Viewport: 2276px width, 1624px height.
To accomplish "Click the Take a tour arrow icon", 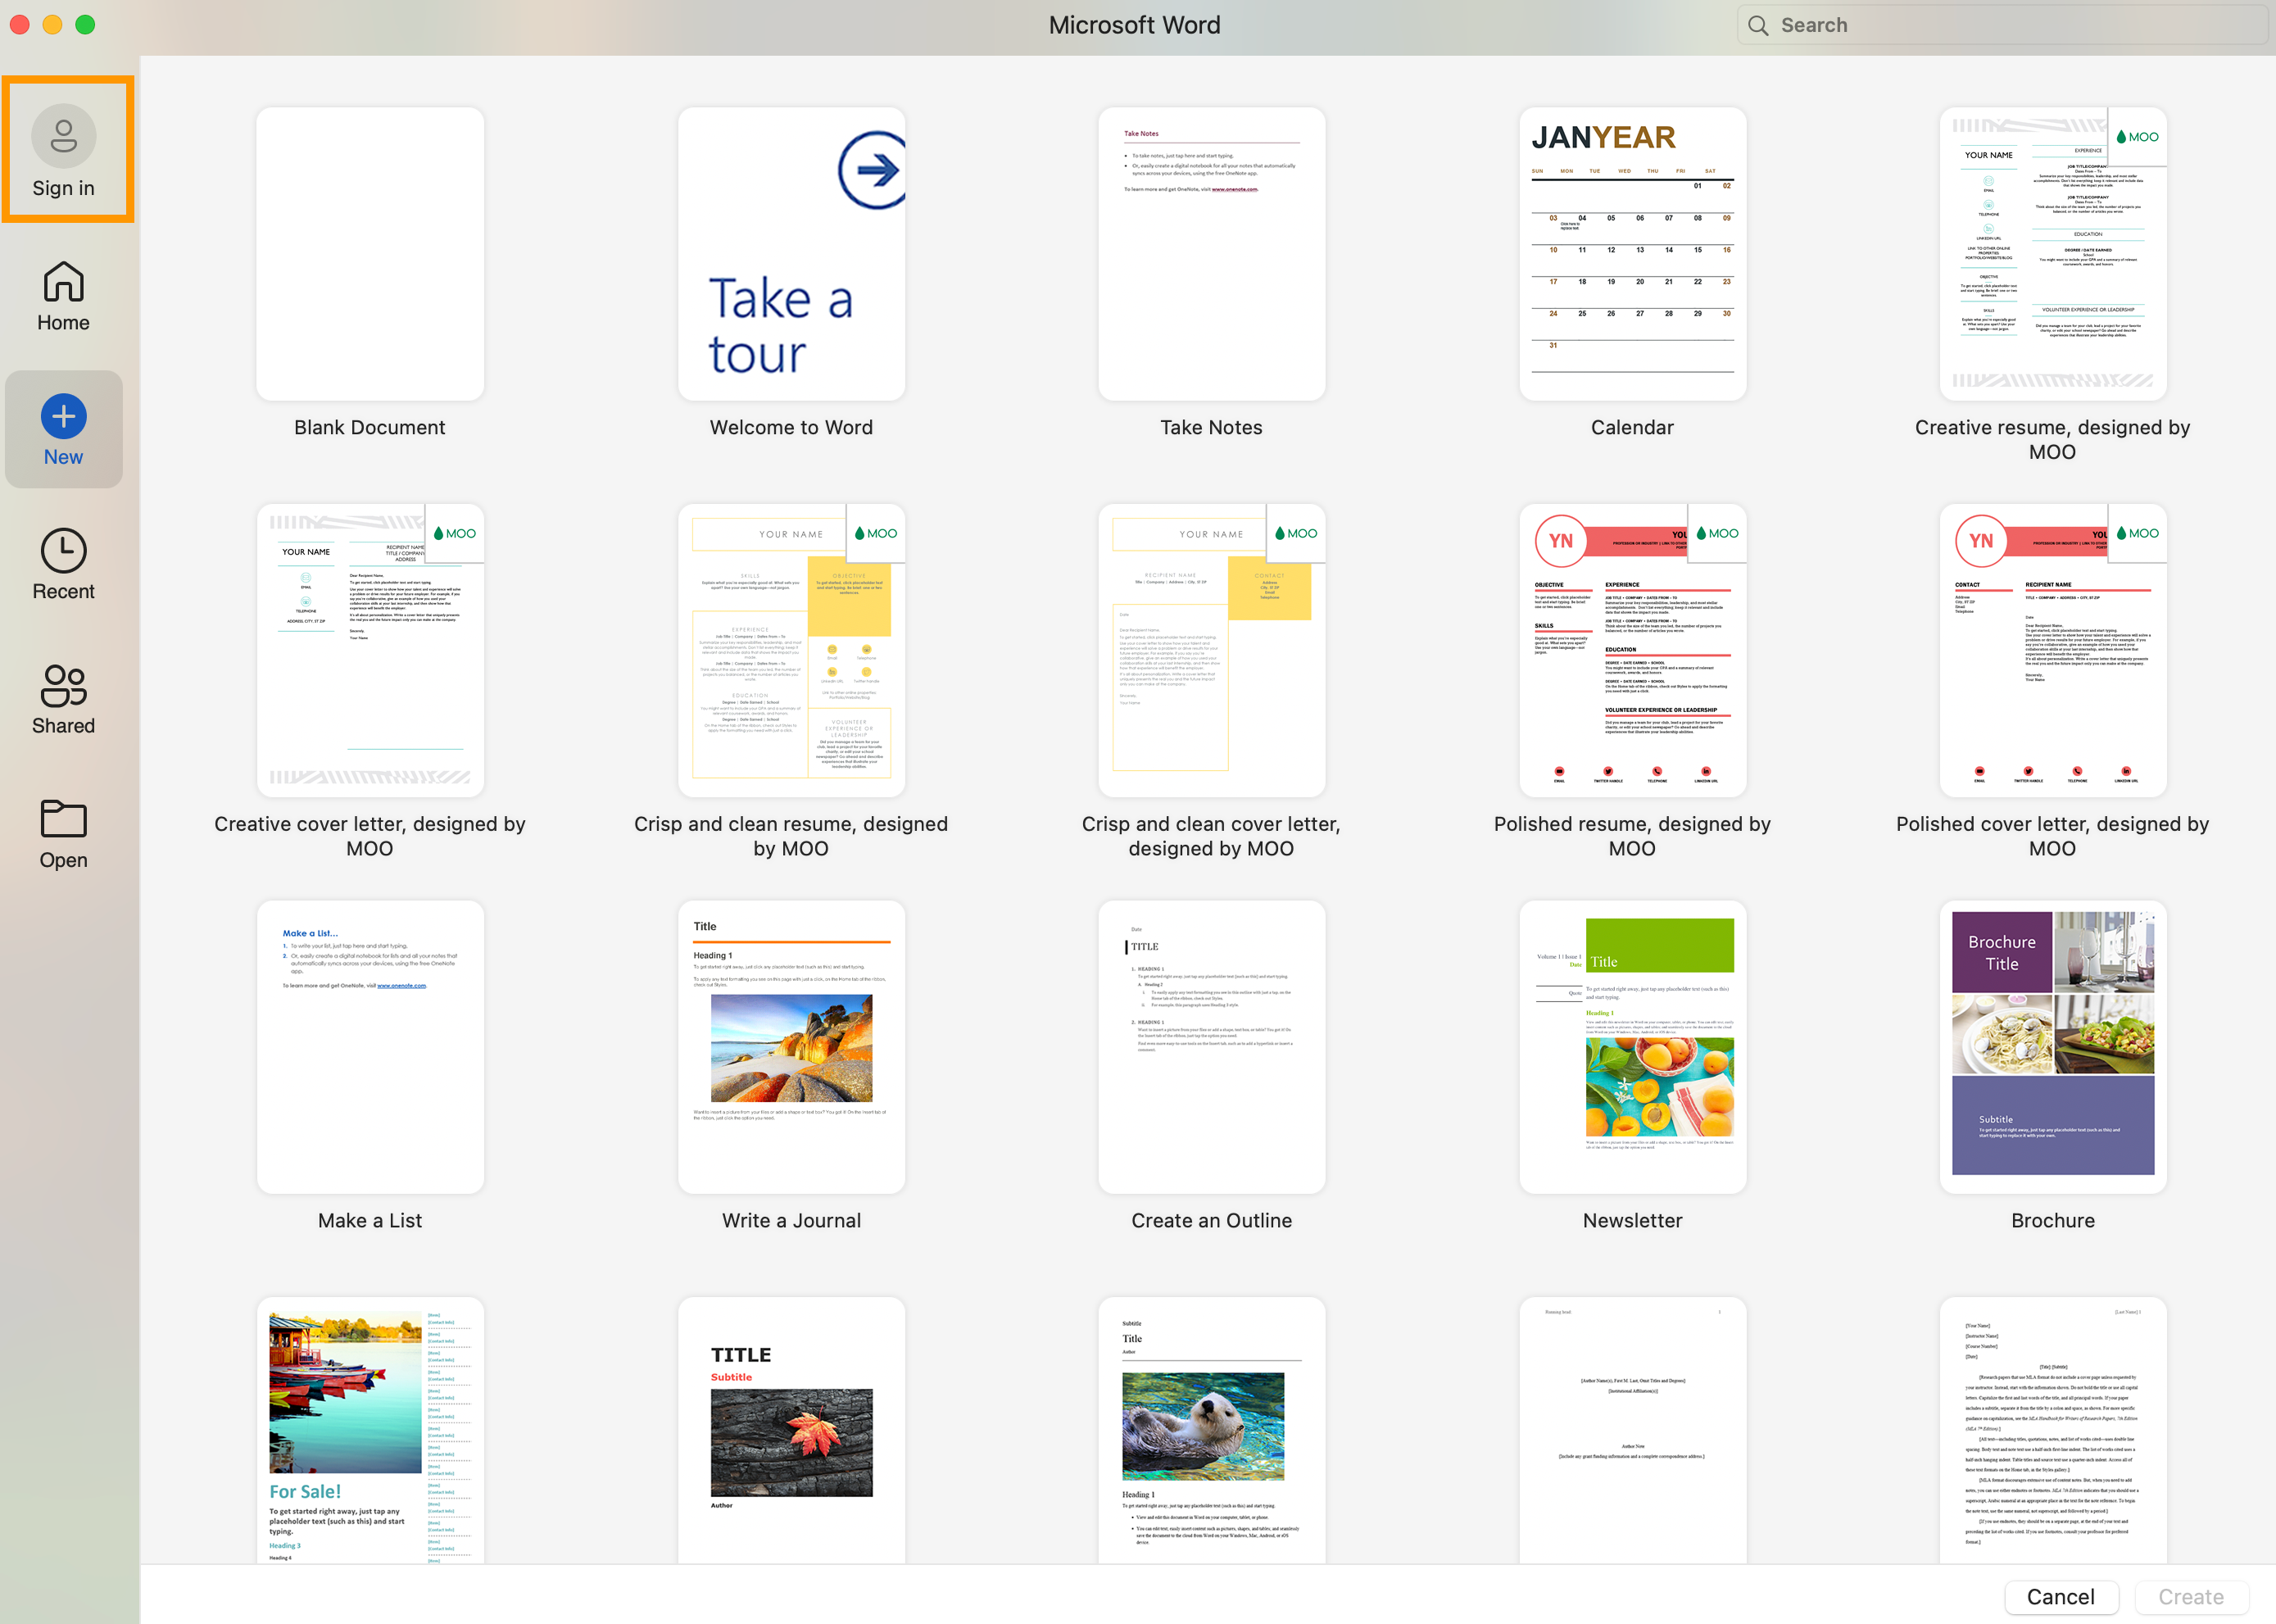I will coord(871,170).
